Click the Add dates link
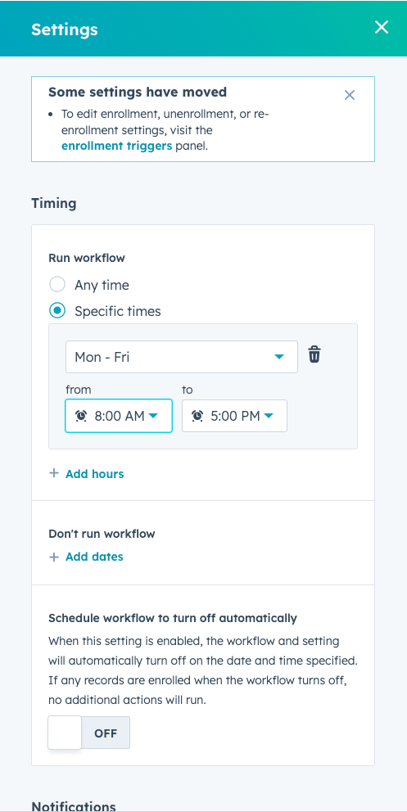Viewport: 407px width, 812px height. pyautogui.click(x=94, y=557)
